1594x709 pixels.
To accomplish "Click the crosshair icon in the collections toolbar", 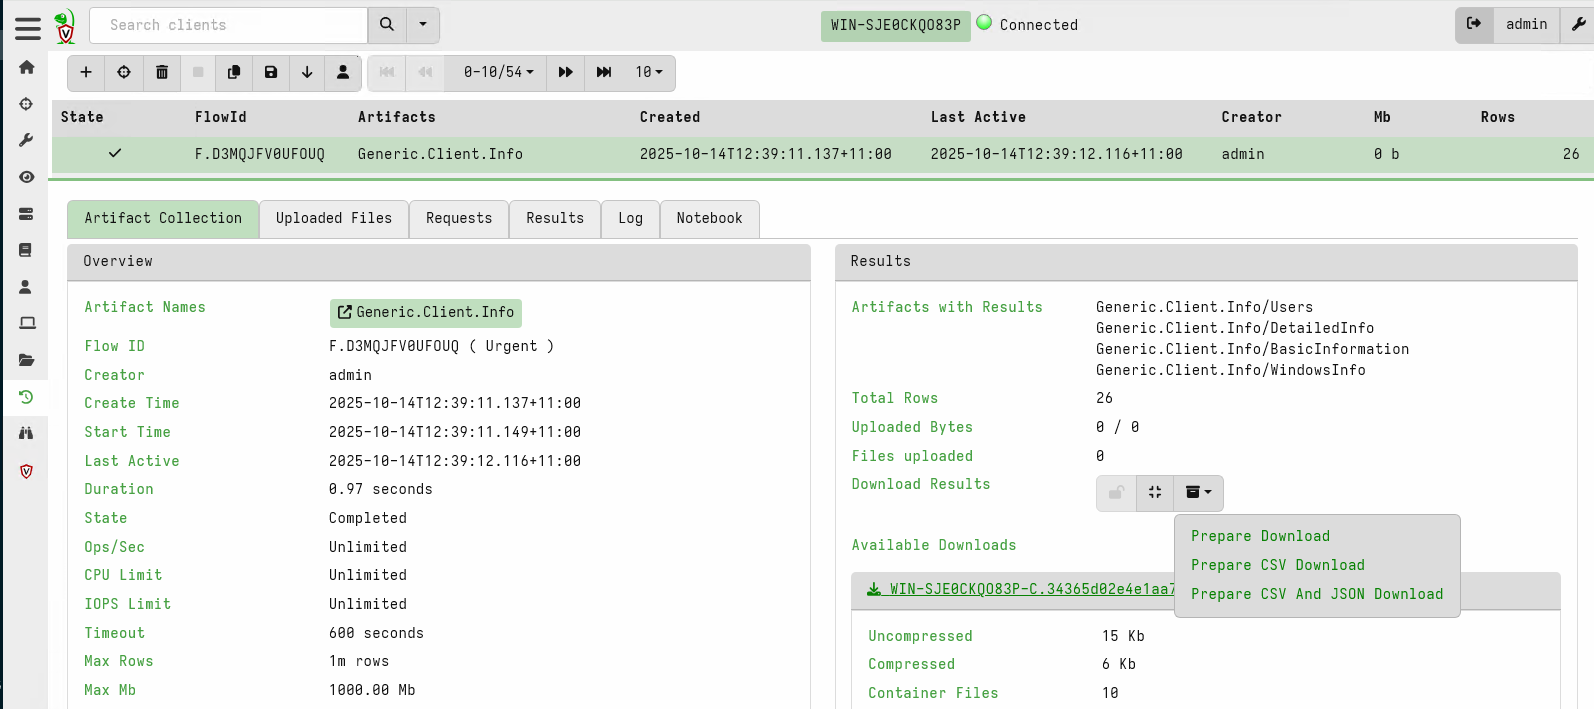I will click(124, 72).
